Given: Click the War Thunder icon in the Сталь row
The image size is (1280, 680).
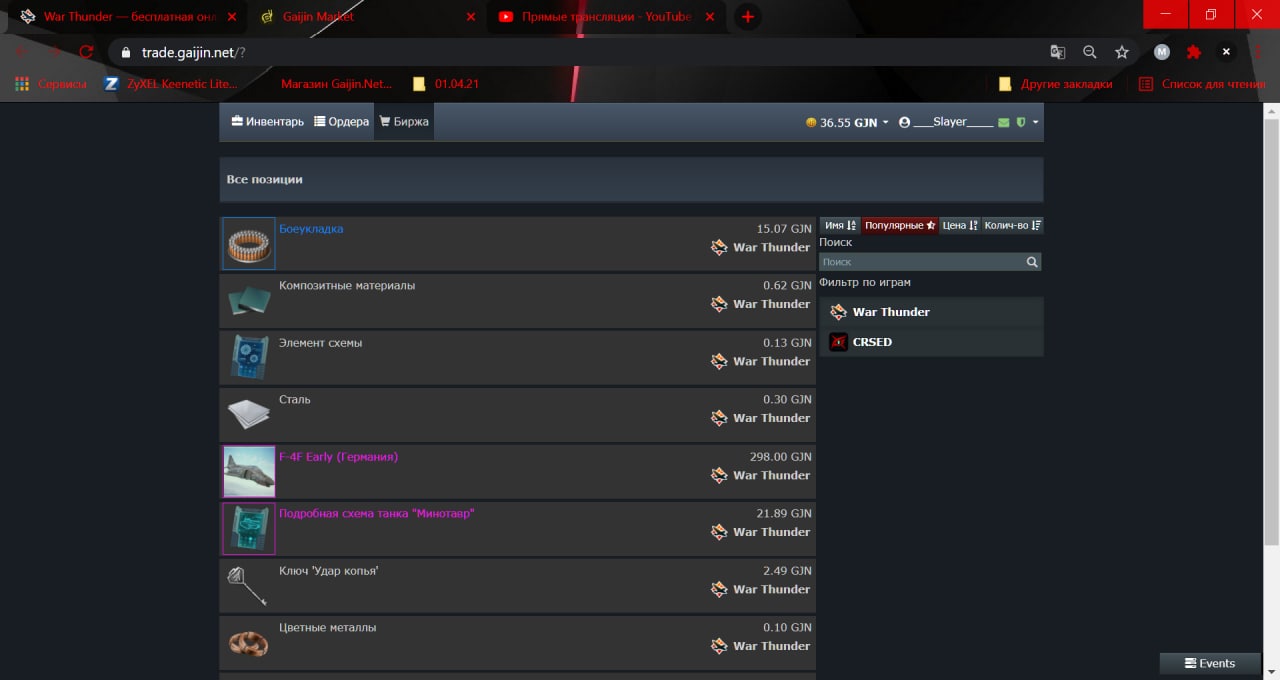Looking at the screenshot, I should (x=719, y=418).
